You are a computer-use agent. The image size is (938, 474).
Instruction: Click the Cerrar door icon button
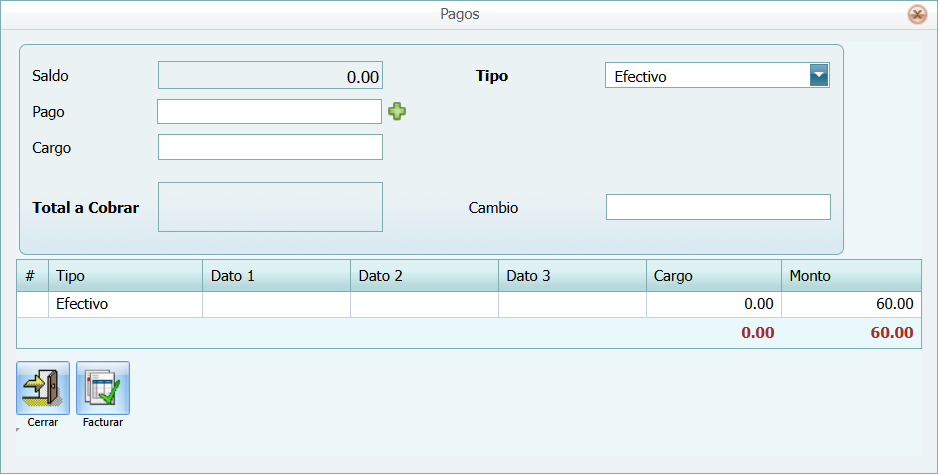tap(43, 388)
